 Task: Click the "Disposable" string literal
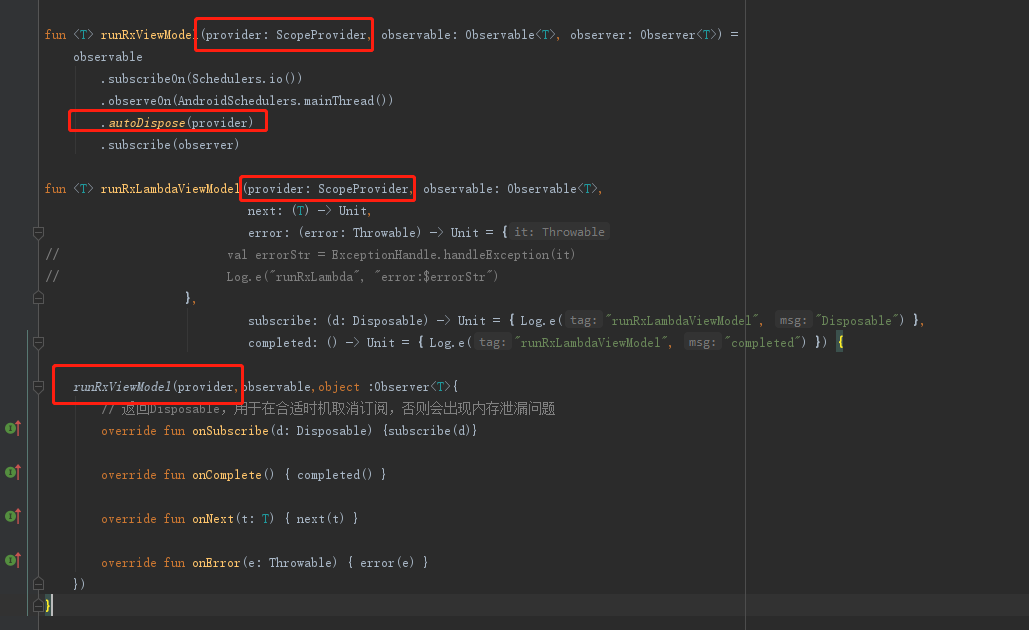click(x=856, y=321)
